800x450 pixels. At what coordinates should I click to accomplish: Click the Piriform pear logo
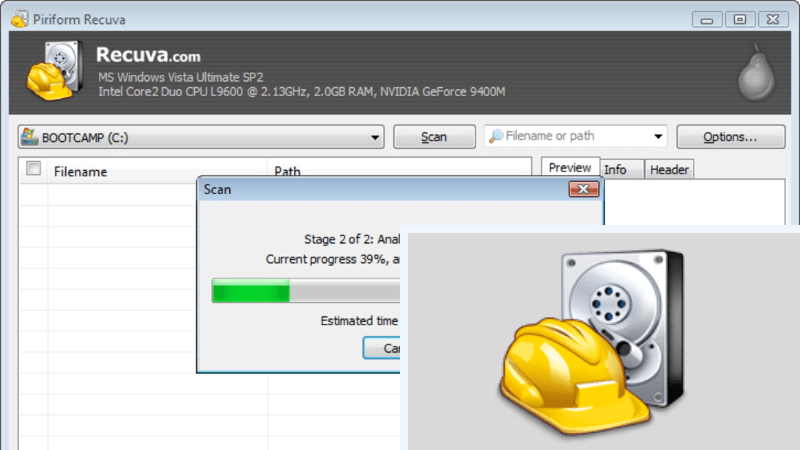pos(755,74)
